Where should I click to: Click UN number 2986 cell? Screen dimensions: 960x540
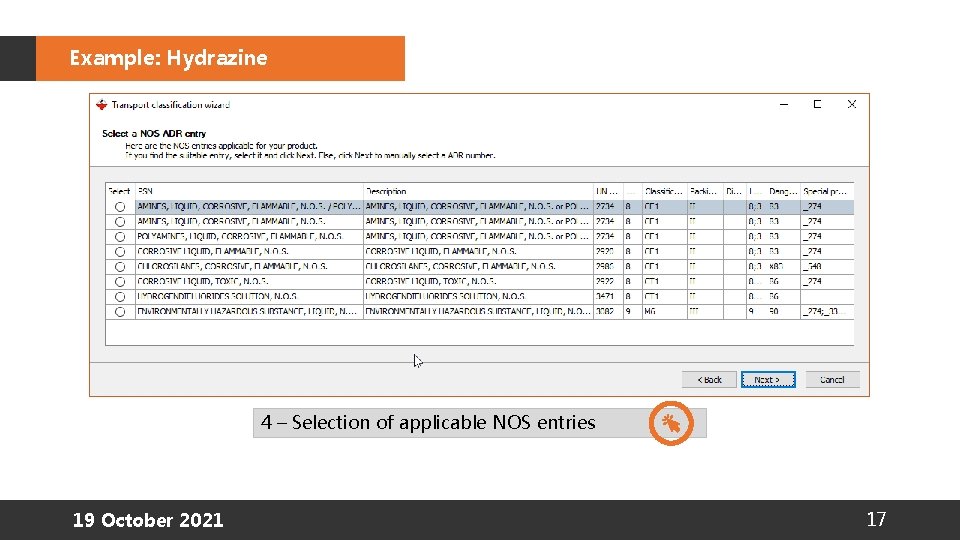608,266
